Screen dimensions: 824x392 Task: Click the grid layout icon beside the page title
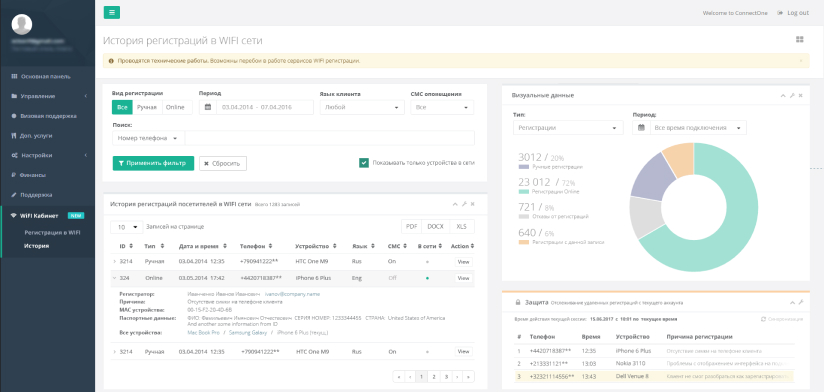(x=800, y=39)
